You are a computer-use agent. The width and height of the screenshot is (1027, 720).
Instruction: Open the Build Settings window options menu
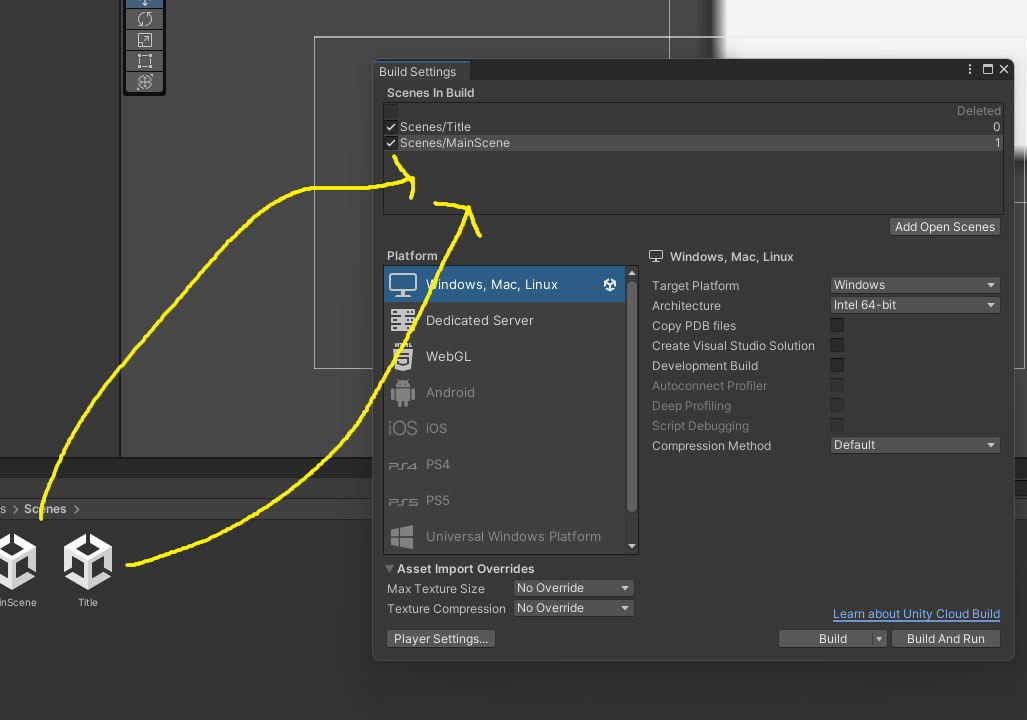coord(970,69)
